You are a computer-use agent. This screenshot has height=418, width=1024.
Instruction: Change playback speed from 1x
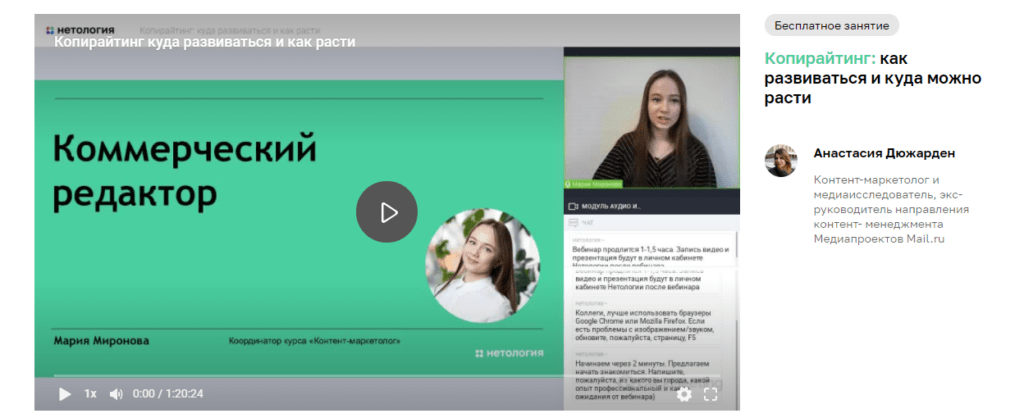(x=90, y=394)
